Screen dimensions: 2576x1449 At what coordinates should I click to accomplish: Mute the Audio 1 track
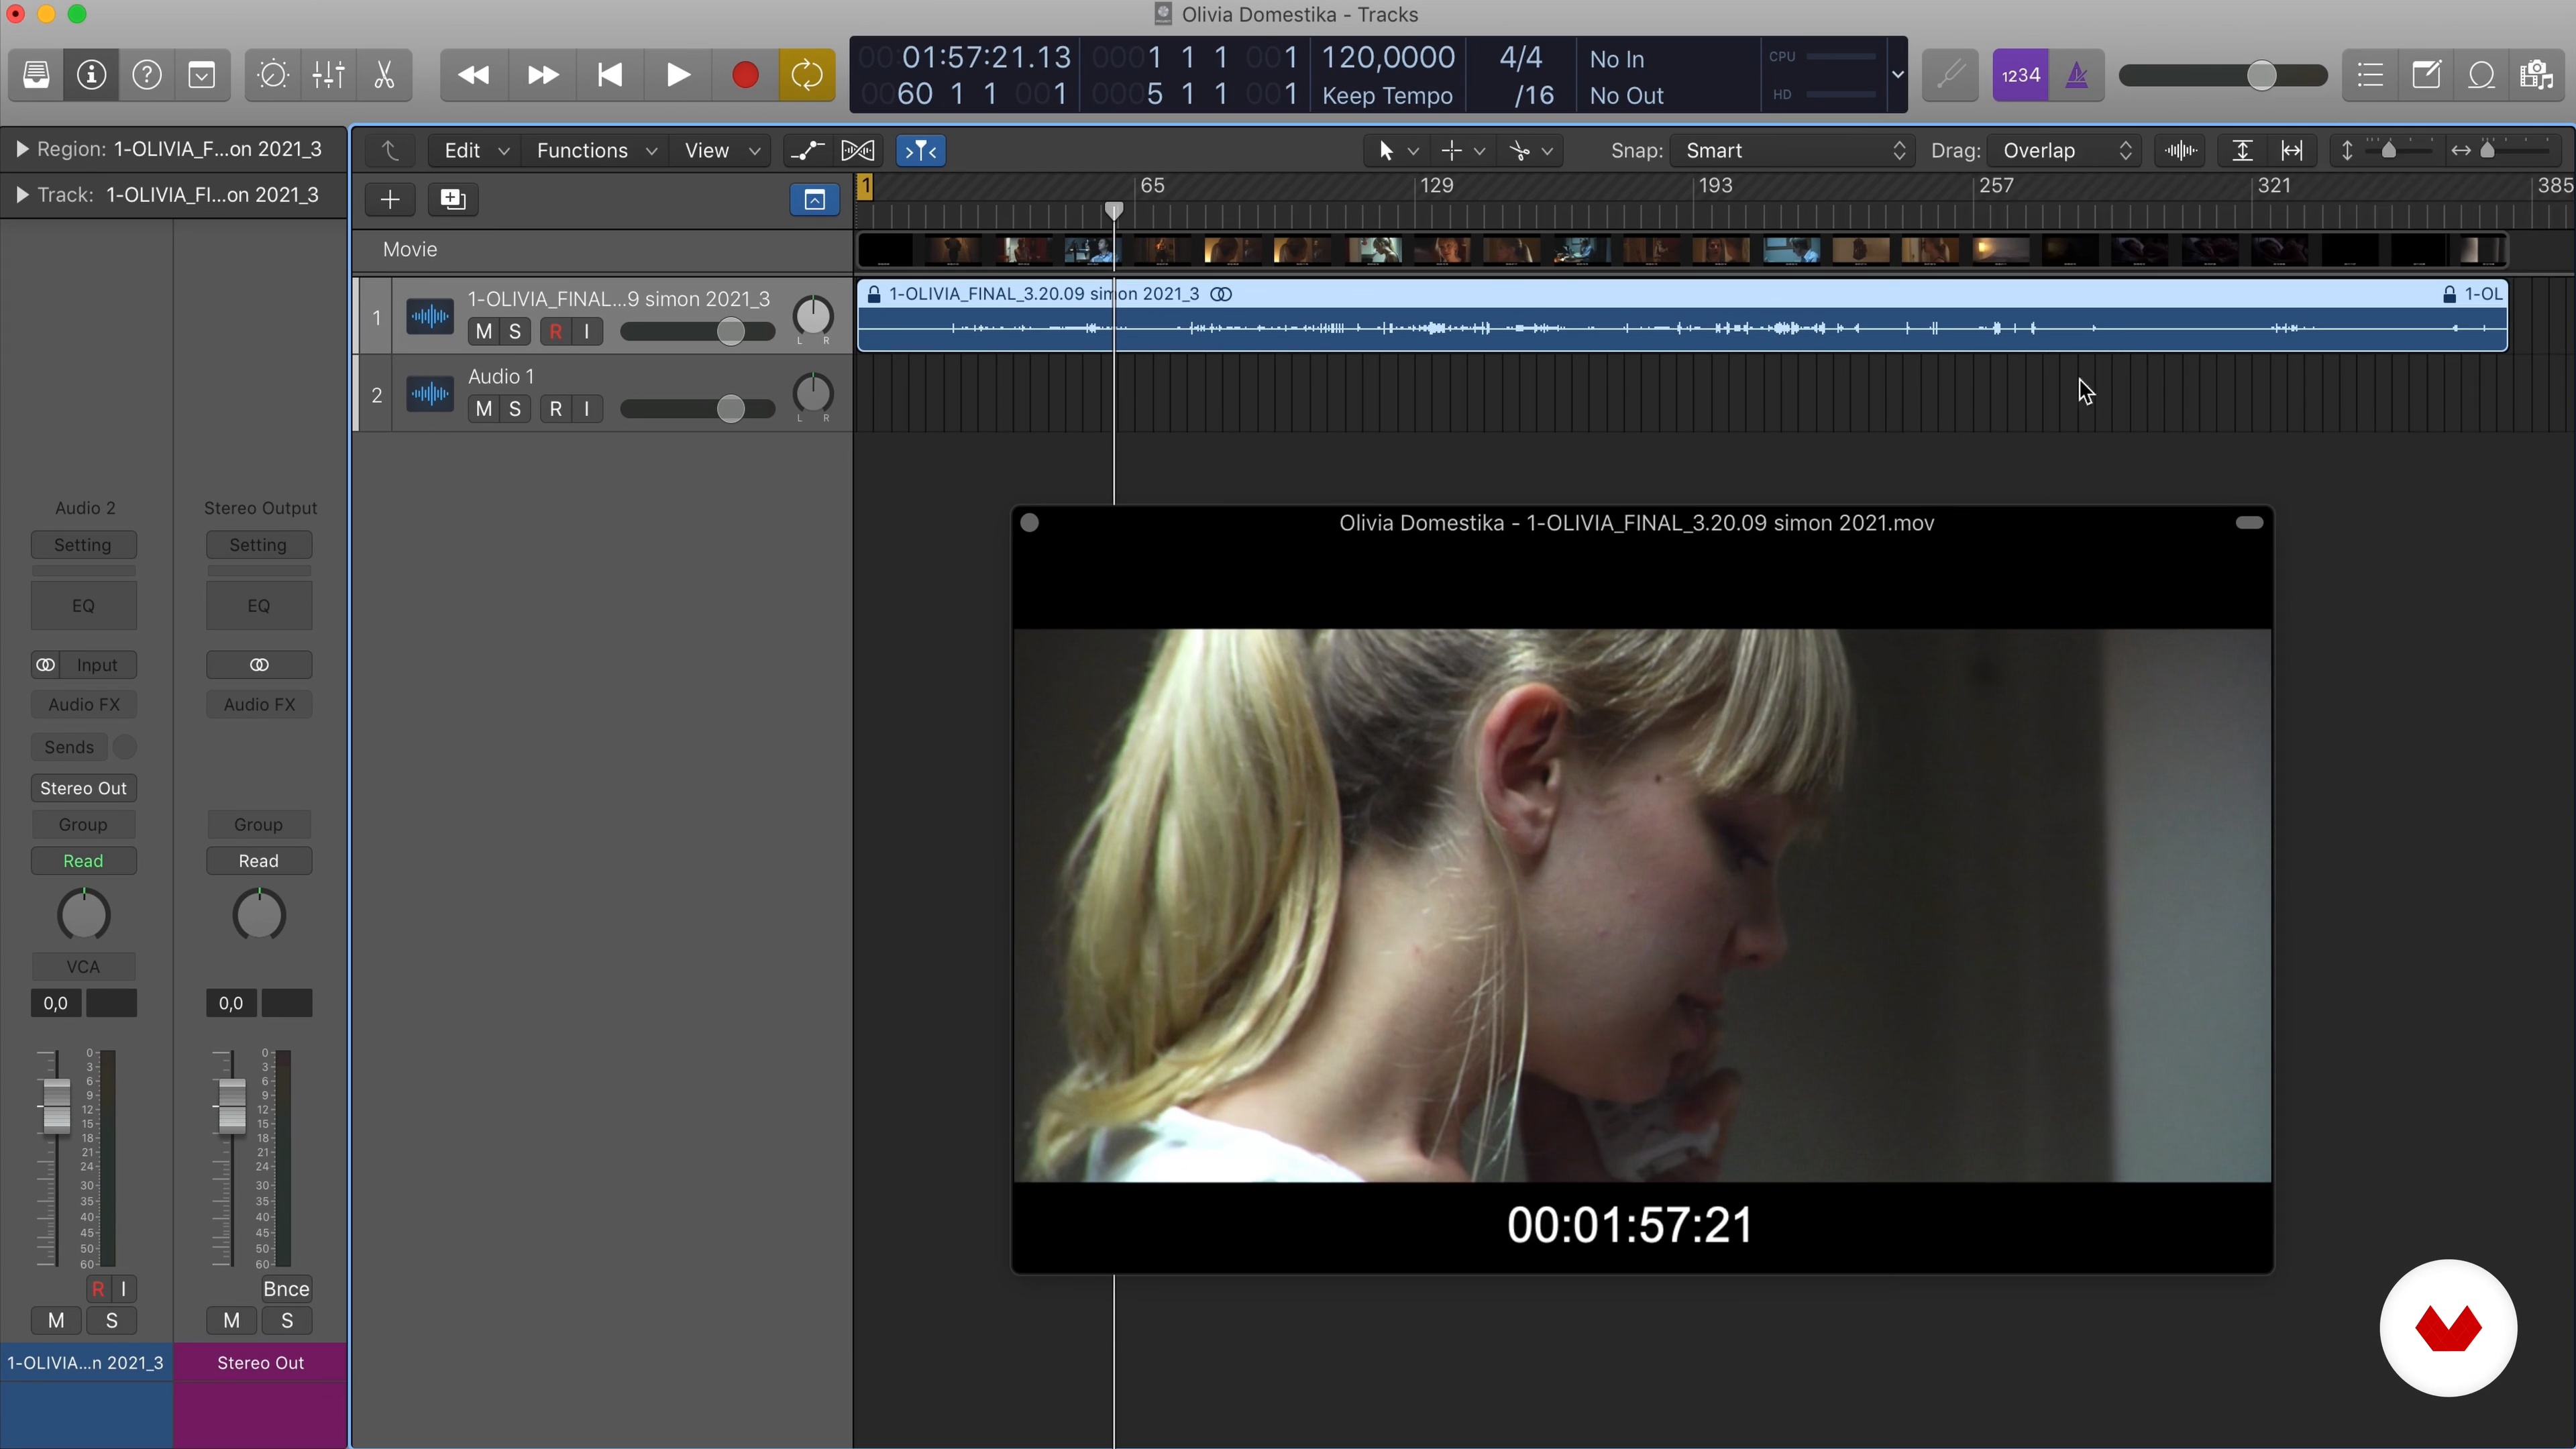tap(484, 409)
